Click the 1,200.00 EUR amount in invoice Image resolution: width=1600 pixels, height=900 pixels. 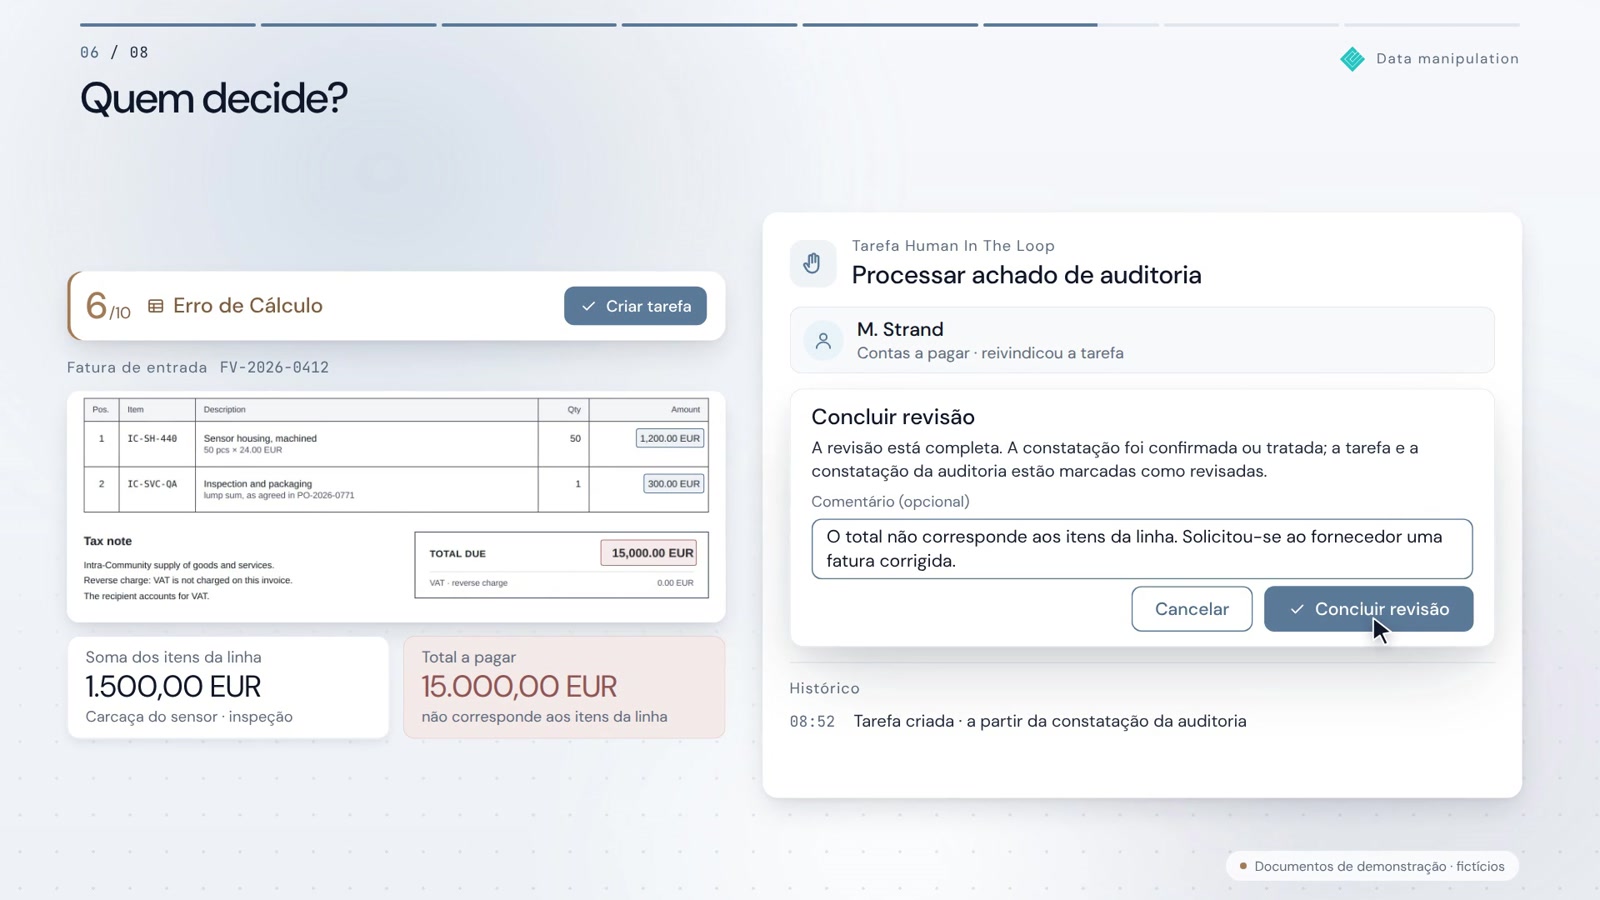(x=670, y=438)
